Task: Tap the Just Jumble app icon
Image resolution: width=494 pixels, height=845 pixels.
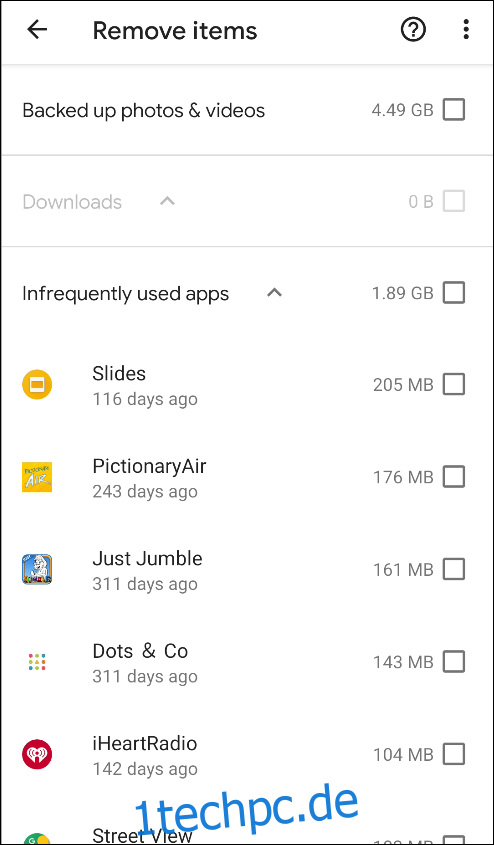Action: [37, 569]
